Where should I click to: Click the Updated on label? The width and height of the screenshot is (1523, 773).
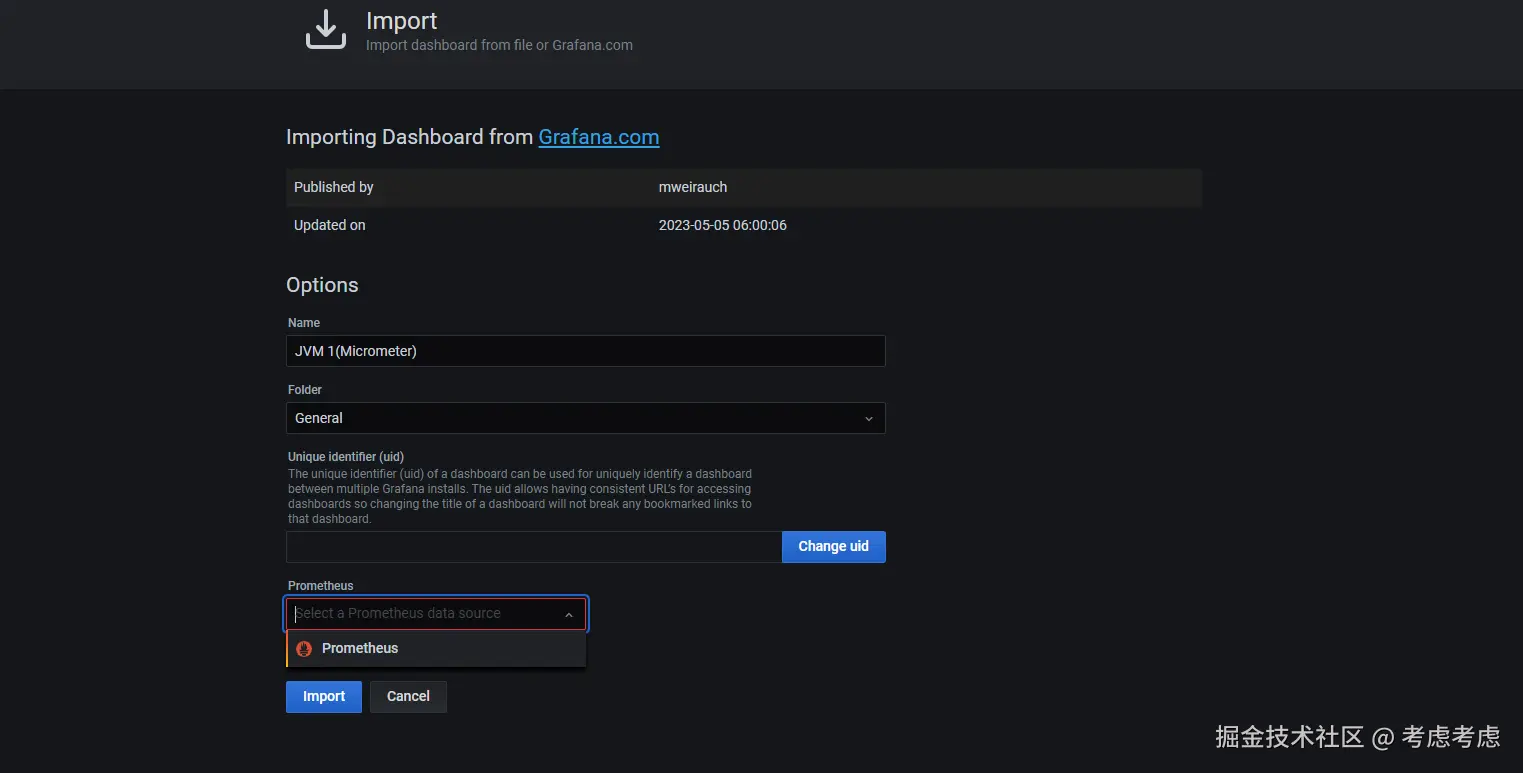click(x=330, y=226)
